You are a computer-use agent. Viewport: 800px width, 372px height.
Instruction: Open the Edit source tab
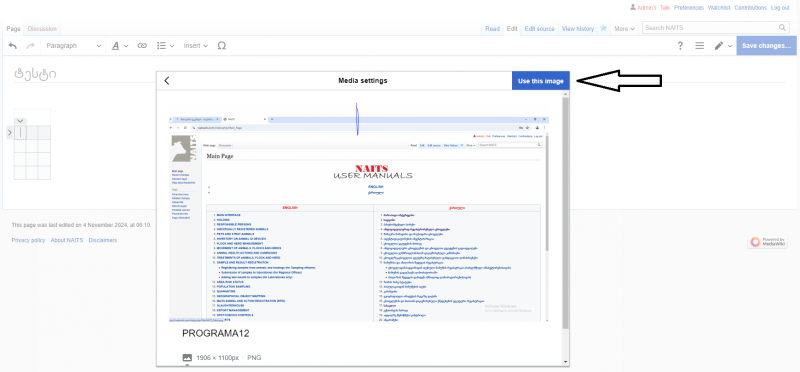(539, 29)
